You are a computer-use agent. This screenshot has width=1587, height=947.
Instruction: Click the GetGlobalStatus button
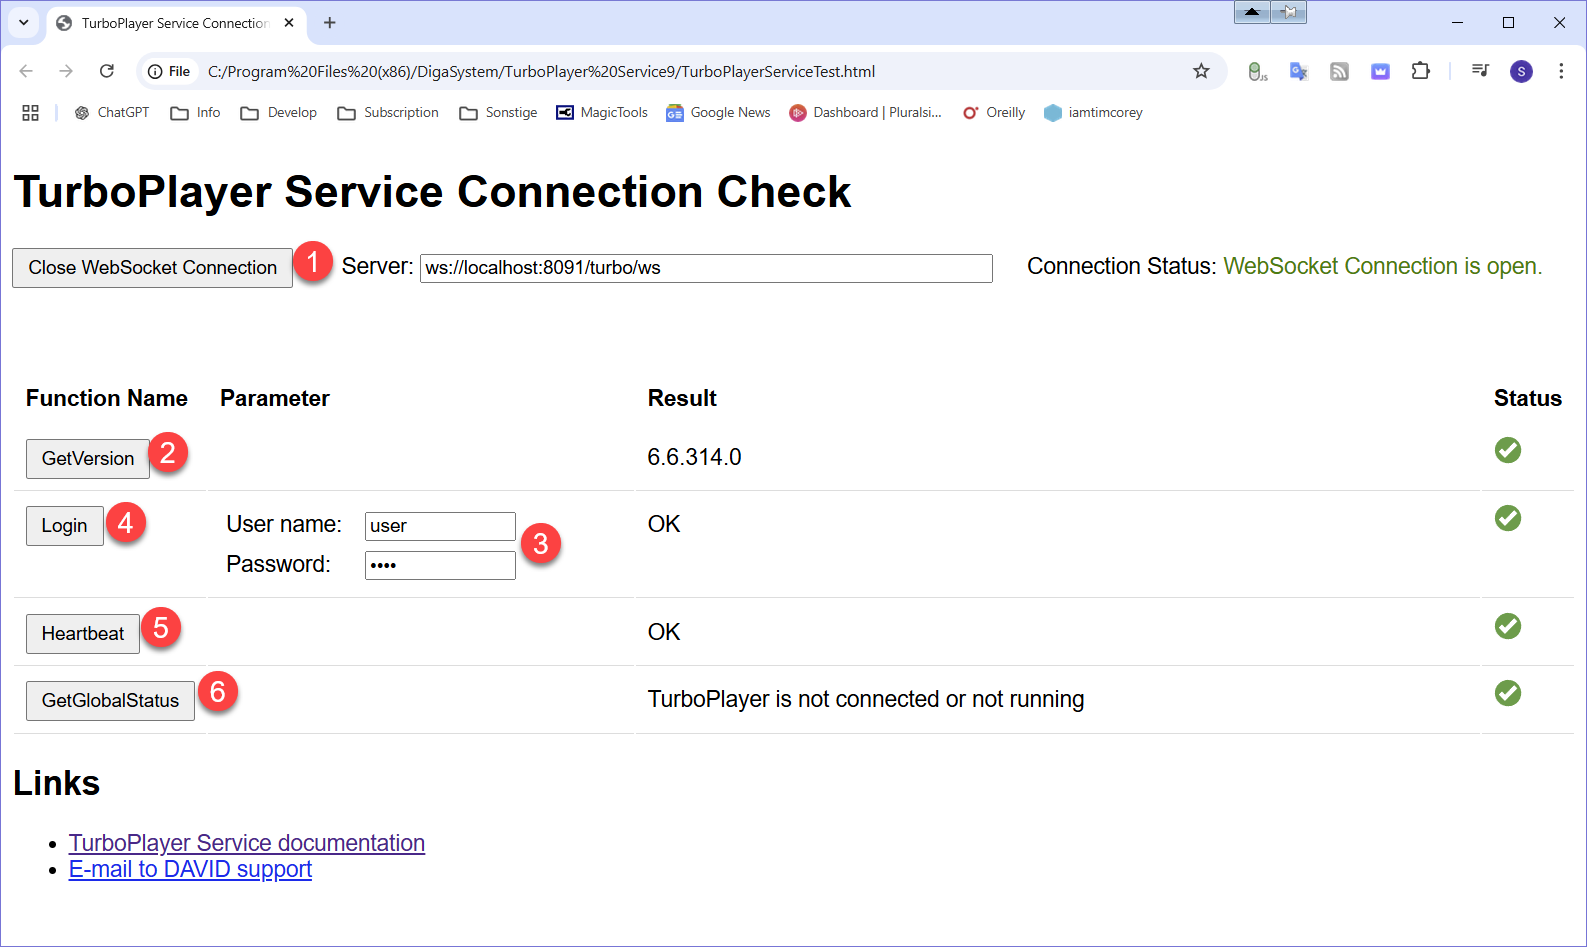pos(110,701)
